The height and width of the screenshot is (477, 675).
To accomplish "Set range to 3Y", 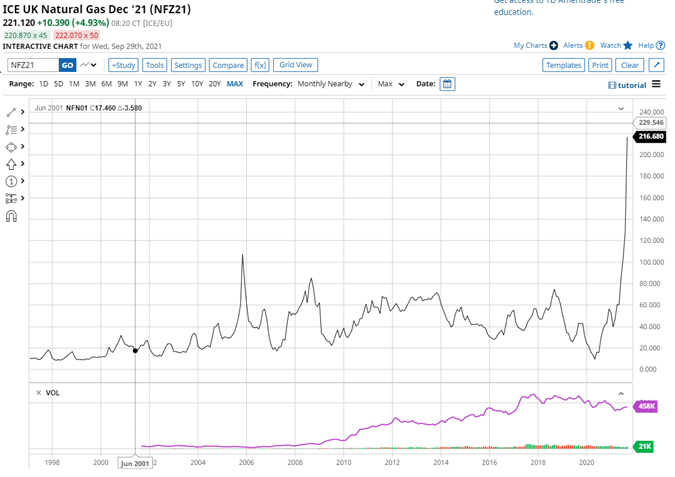I will point(167,84).
